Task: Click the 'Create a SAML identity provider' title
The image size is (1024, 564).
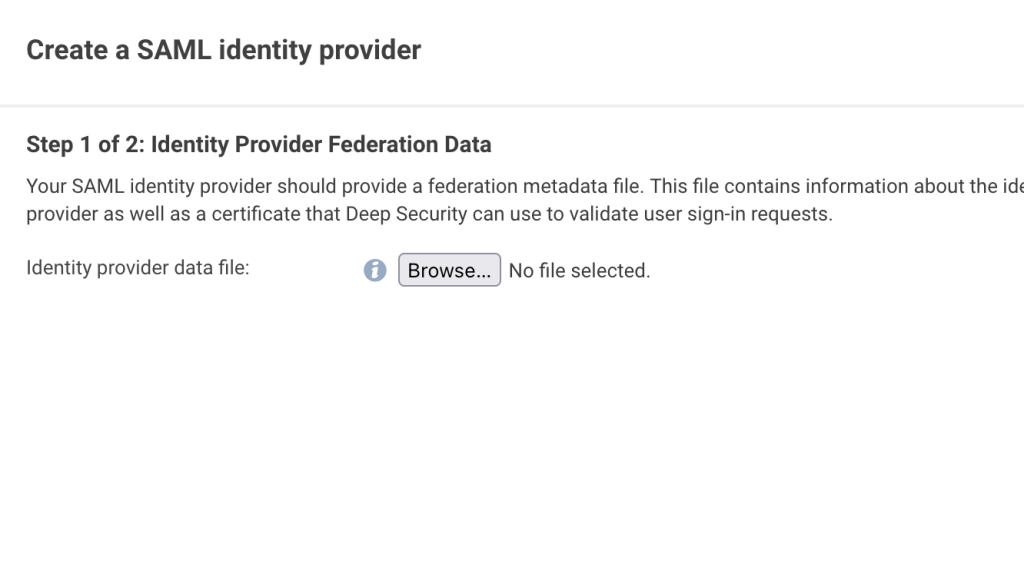Action: 223,50
